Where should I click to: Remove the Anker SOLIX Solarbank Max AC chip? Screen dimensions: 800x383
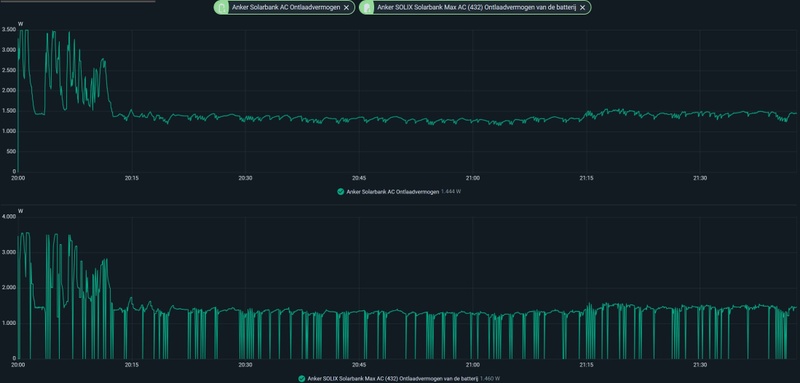click(x=582, y=8)
